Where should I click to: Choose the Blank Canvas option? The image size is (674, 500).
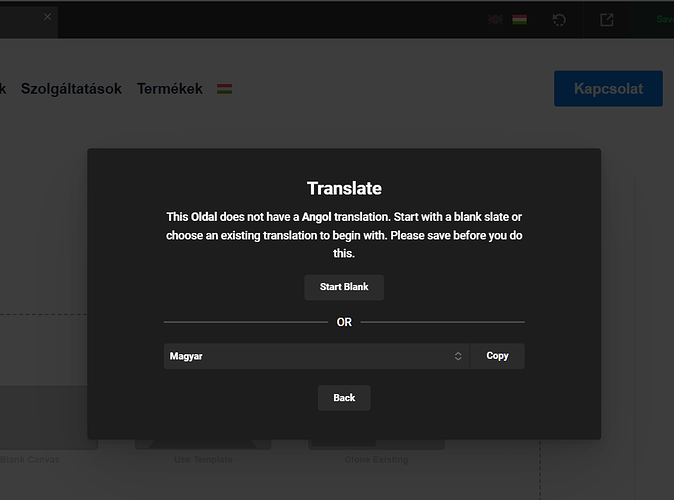pyautogui.click(x=30, y=459)
